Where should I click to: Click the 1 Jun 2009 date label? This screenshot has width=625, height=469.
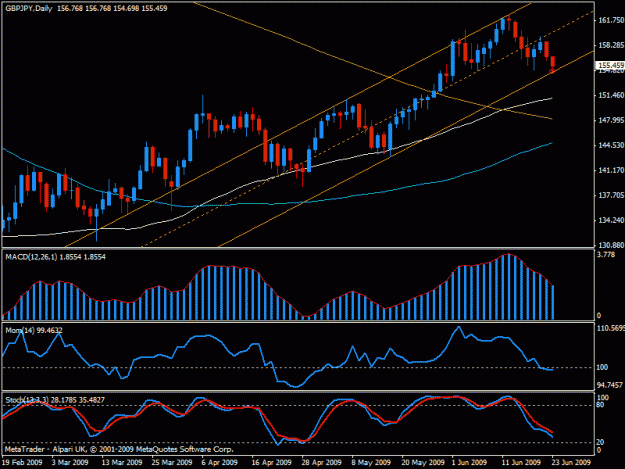tap(470, 463)
